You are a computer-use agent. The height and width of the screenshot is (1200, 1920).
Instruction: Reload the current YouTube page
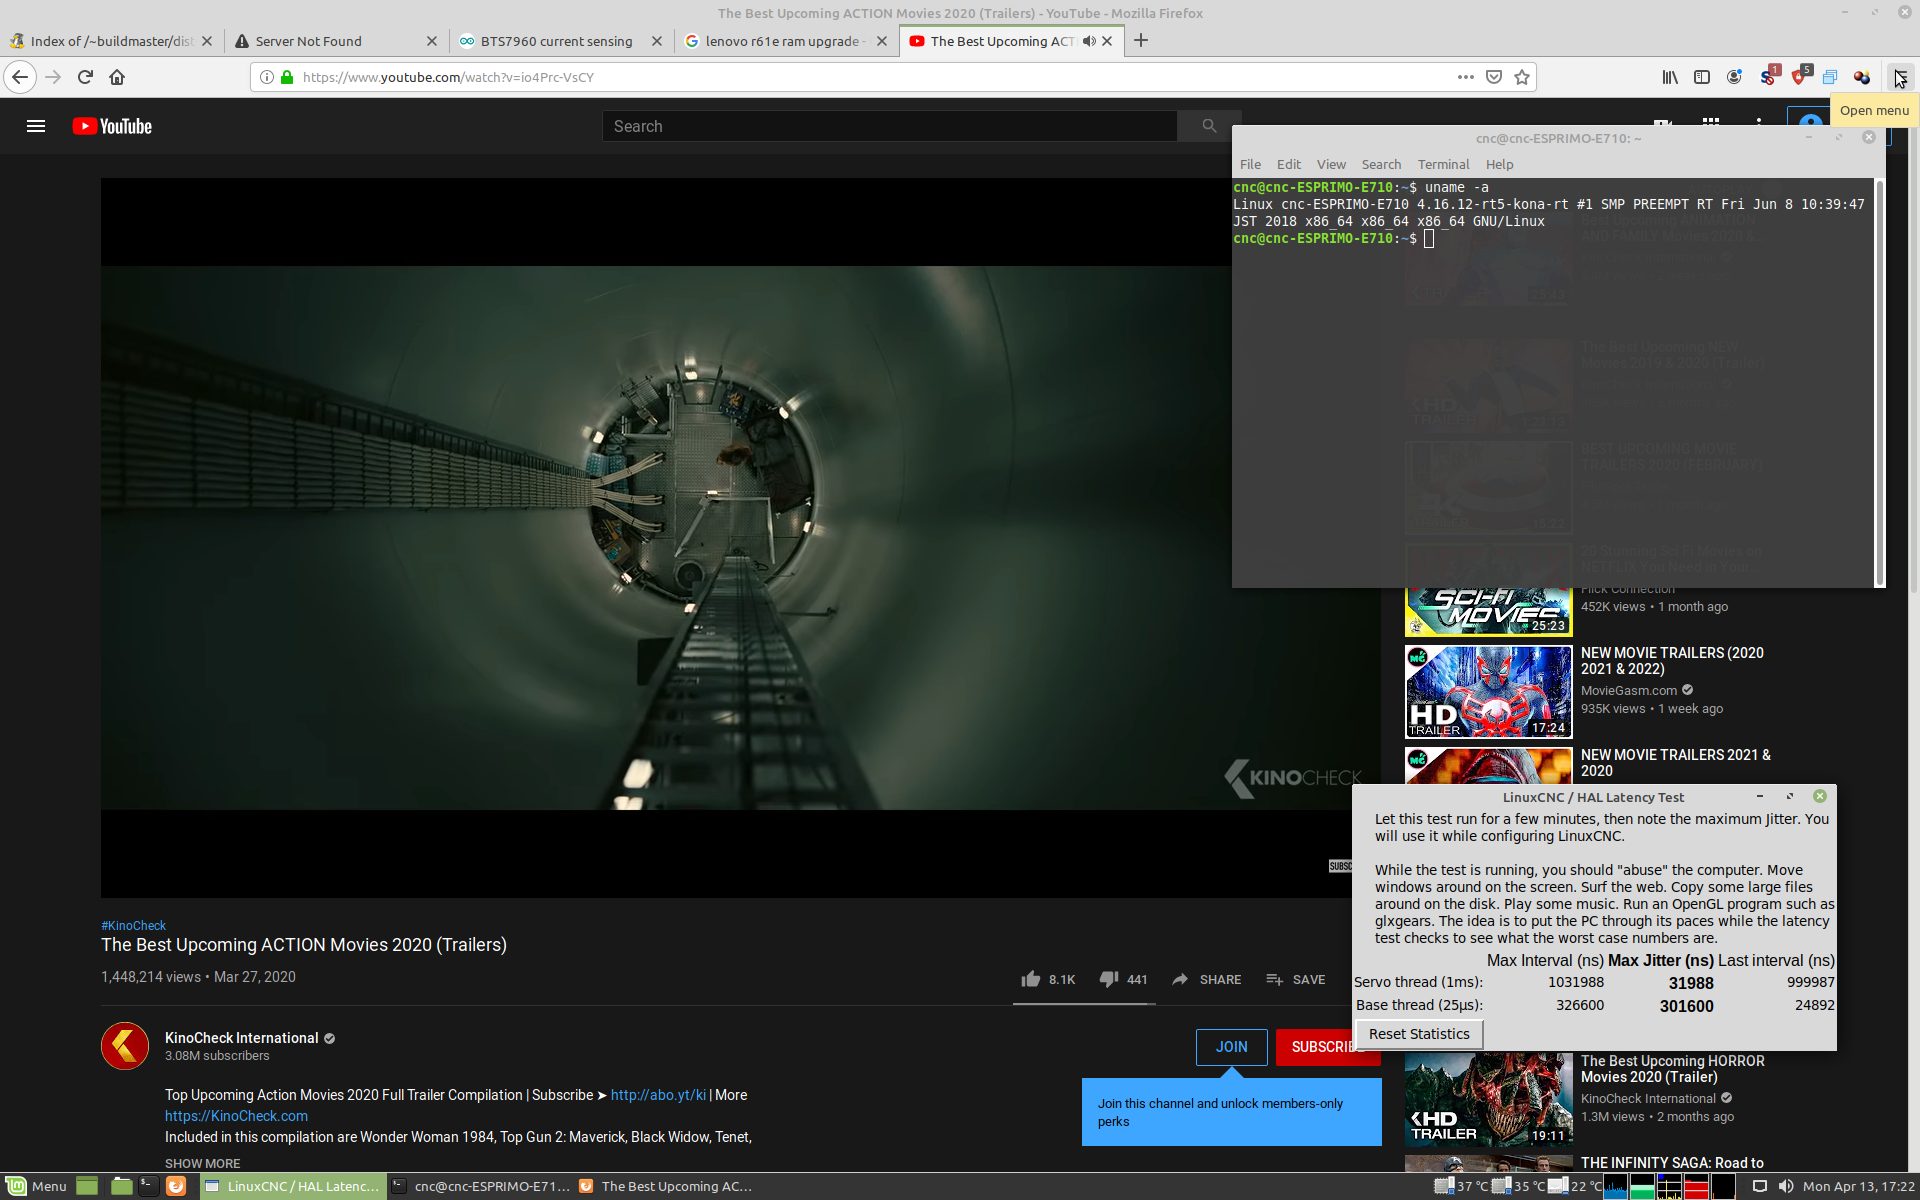coord(85,77)
